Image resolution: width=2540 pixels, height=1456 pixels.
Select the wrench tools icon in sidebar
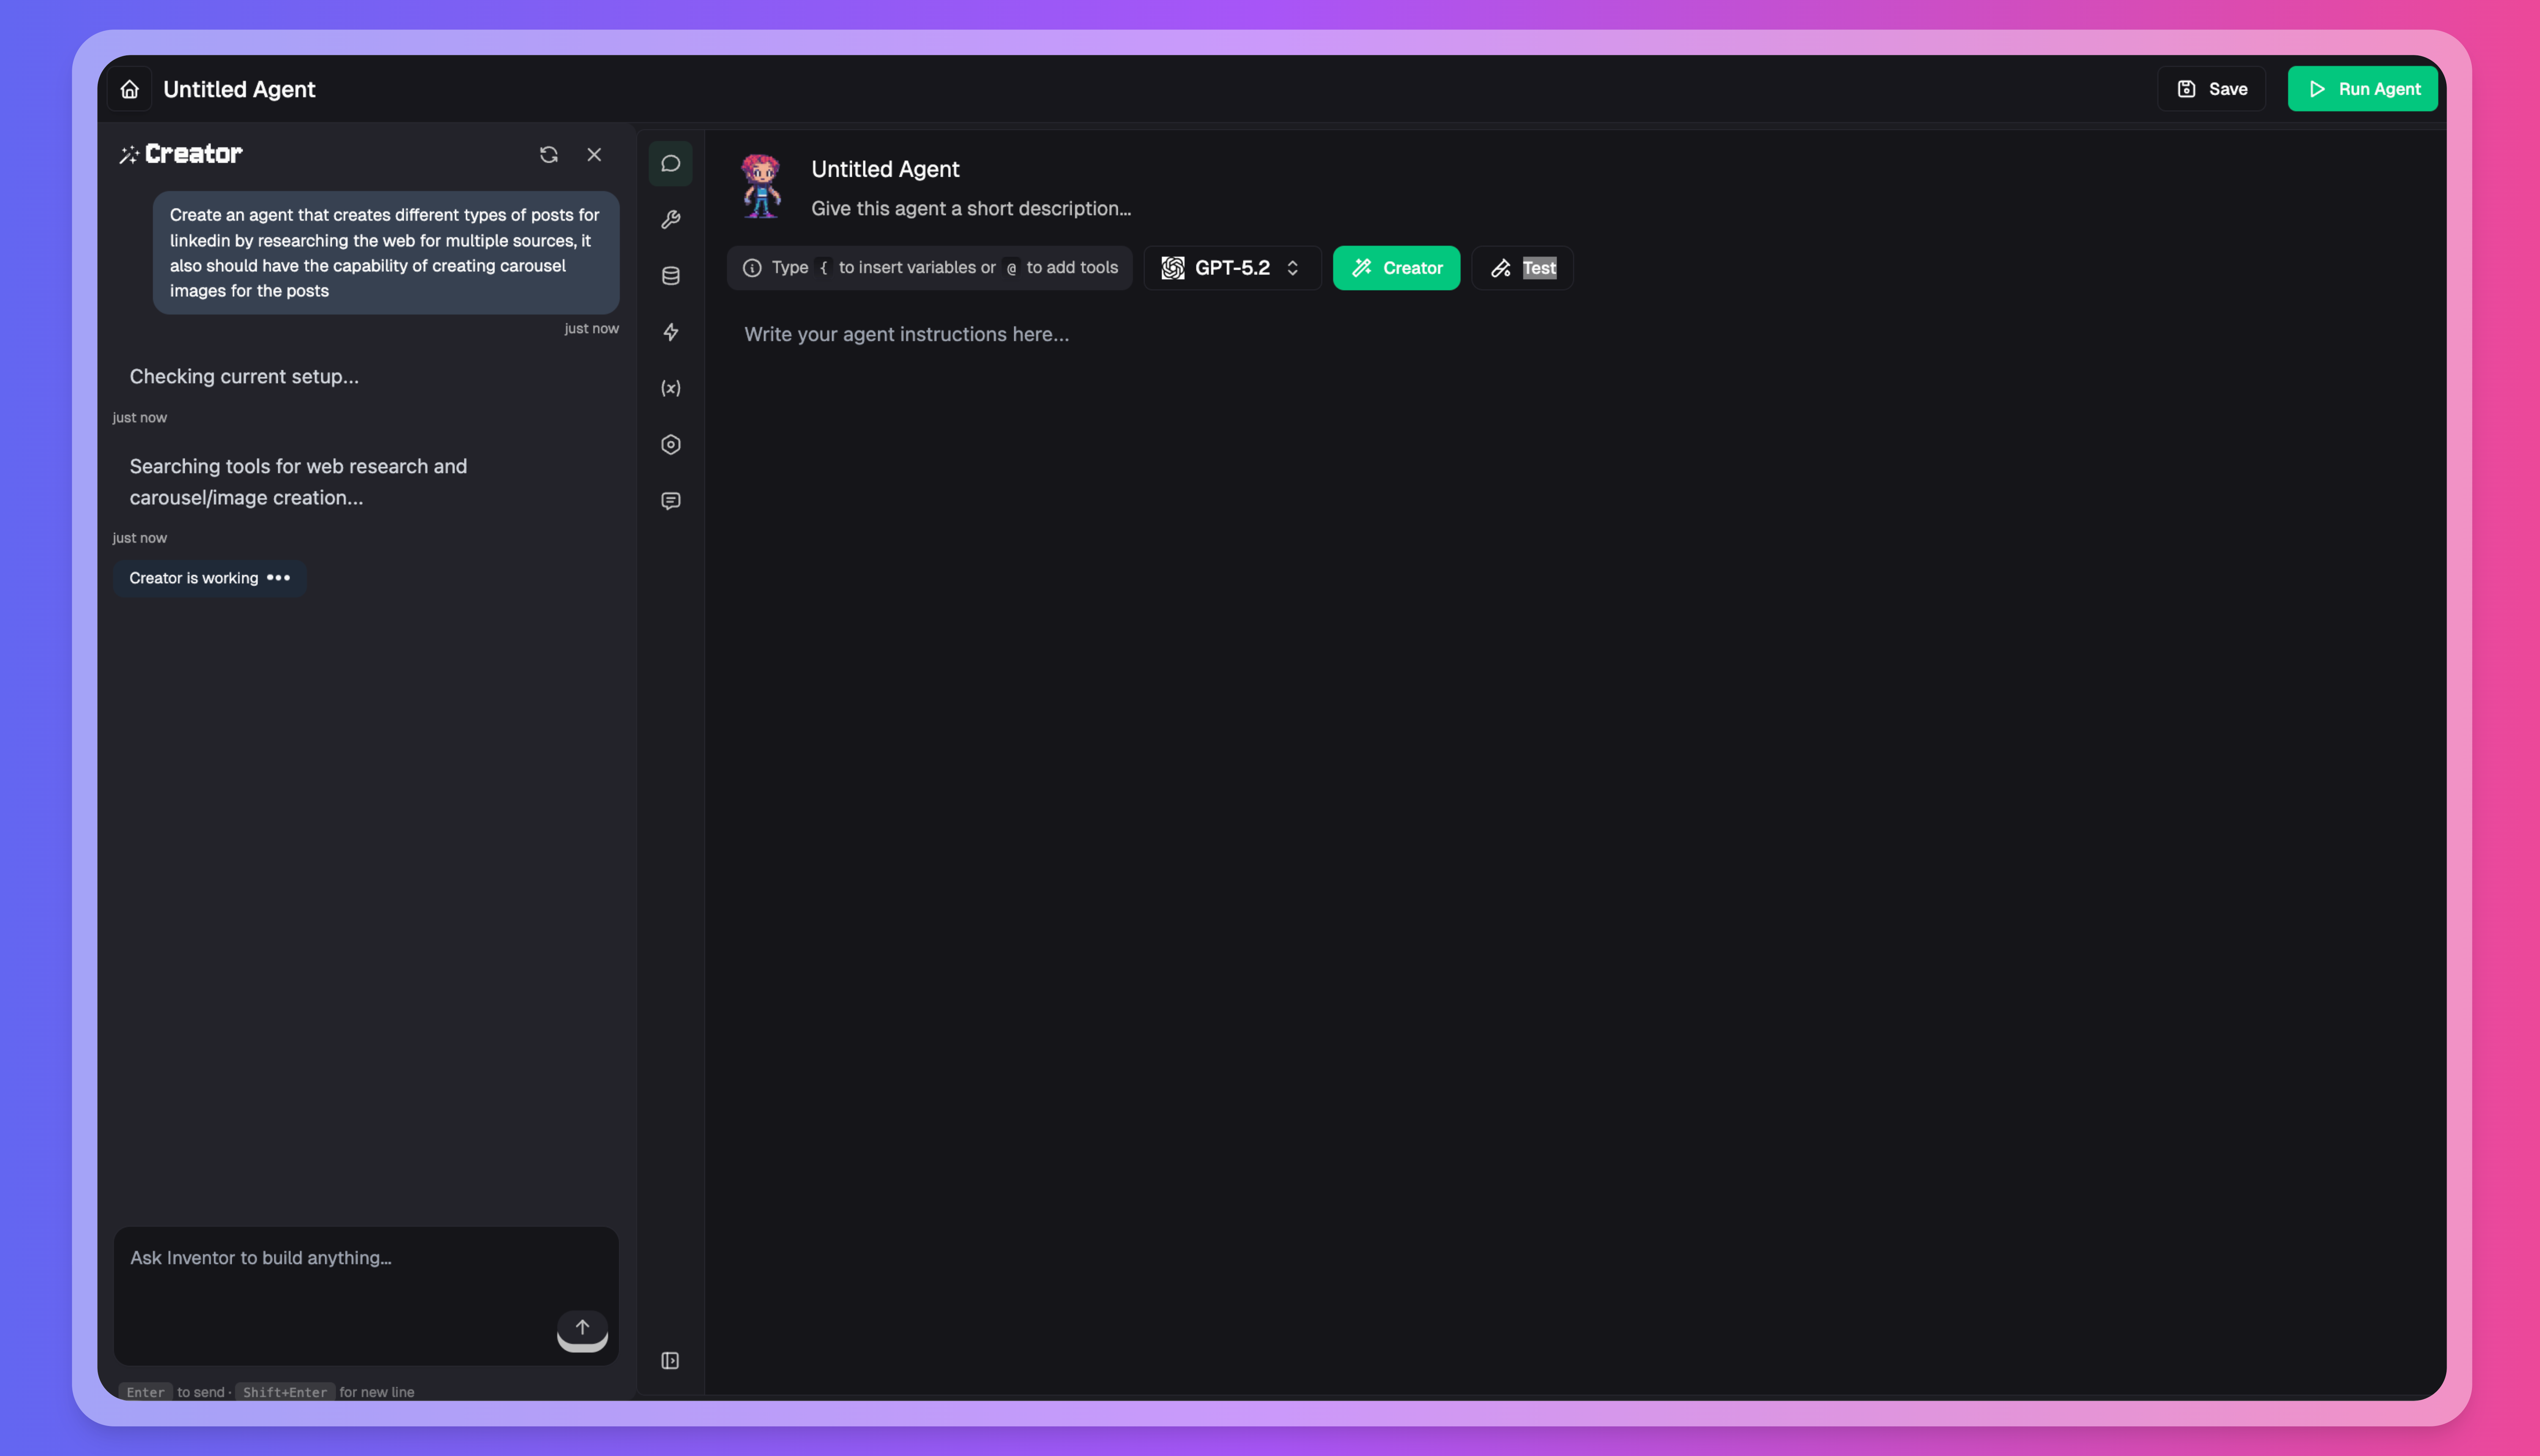[x=670, y=219]
